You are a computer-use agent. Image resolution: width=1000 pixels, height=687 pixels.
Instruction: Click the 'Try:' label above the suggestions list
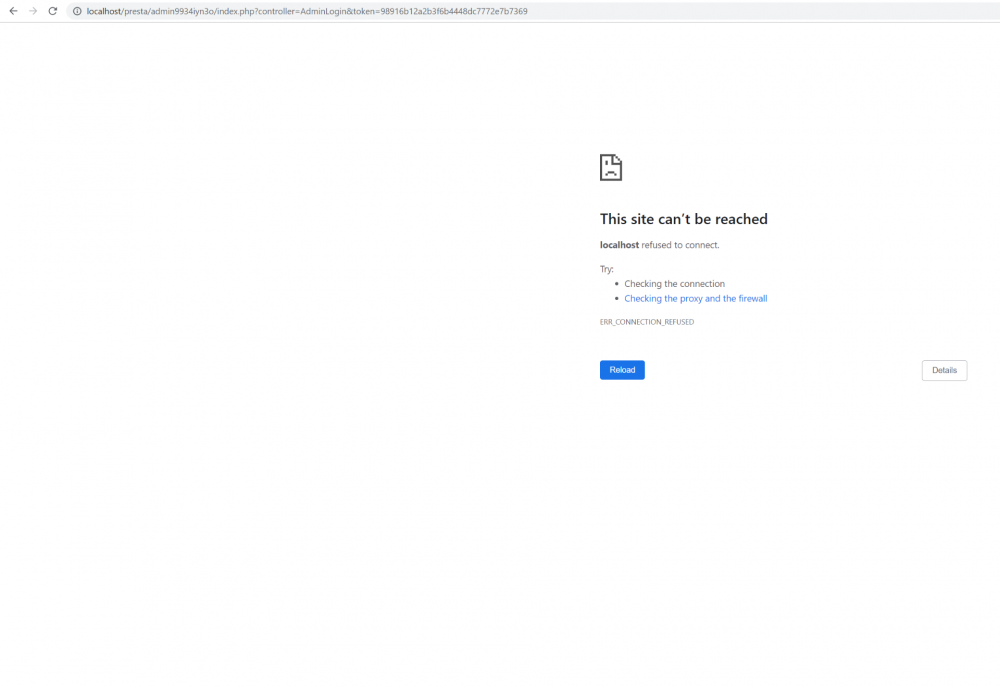(x=605, y=268)
